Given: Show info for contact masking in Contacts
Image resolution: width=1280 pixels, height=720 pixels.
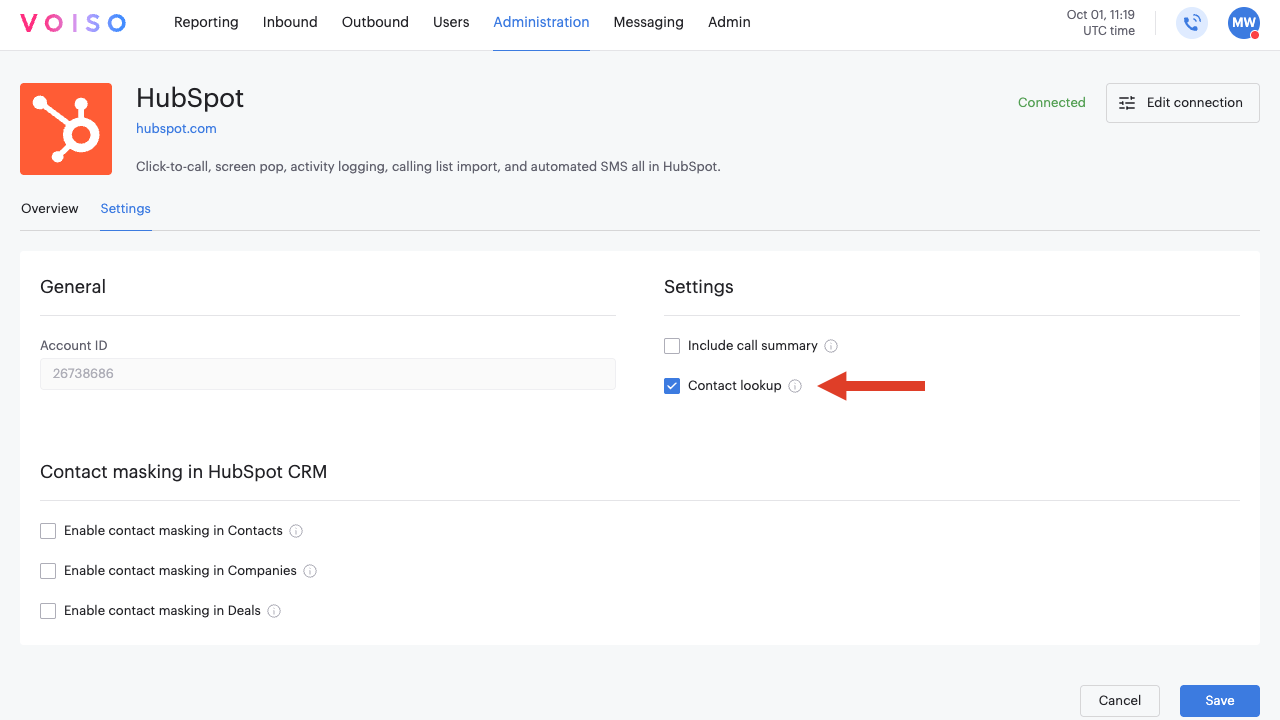Looking at the screenshot, I should (296, 531).
